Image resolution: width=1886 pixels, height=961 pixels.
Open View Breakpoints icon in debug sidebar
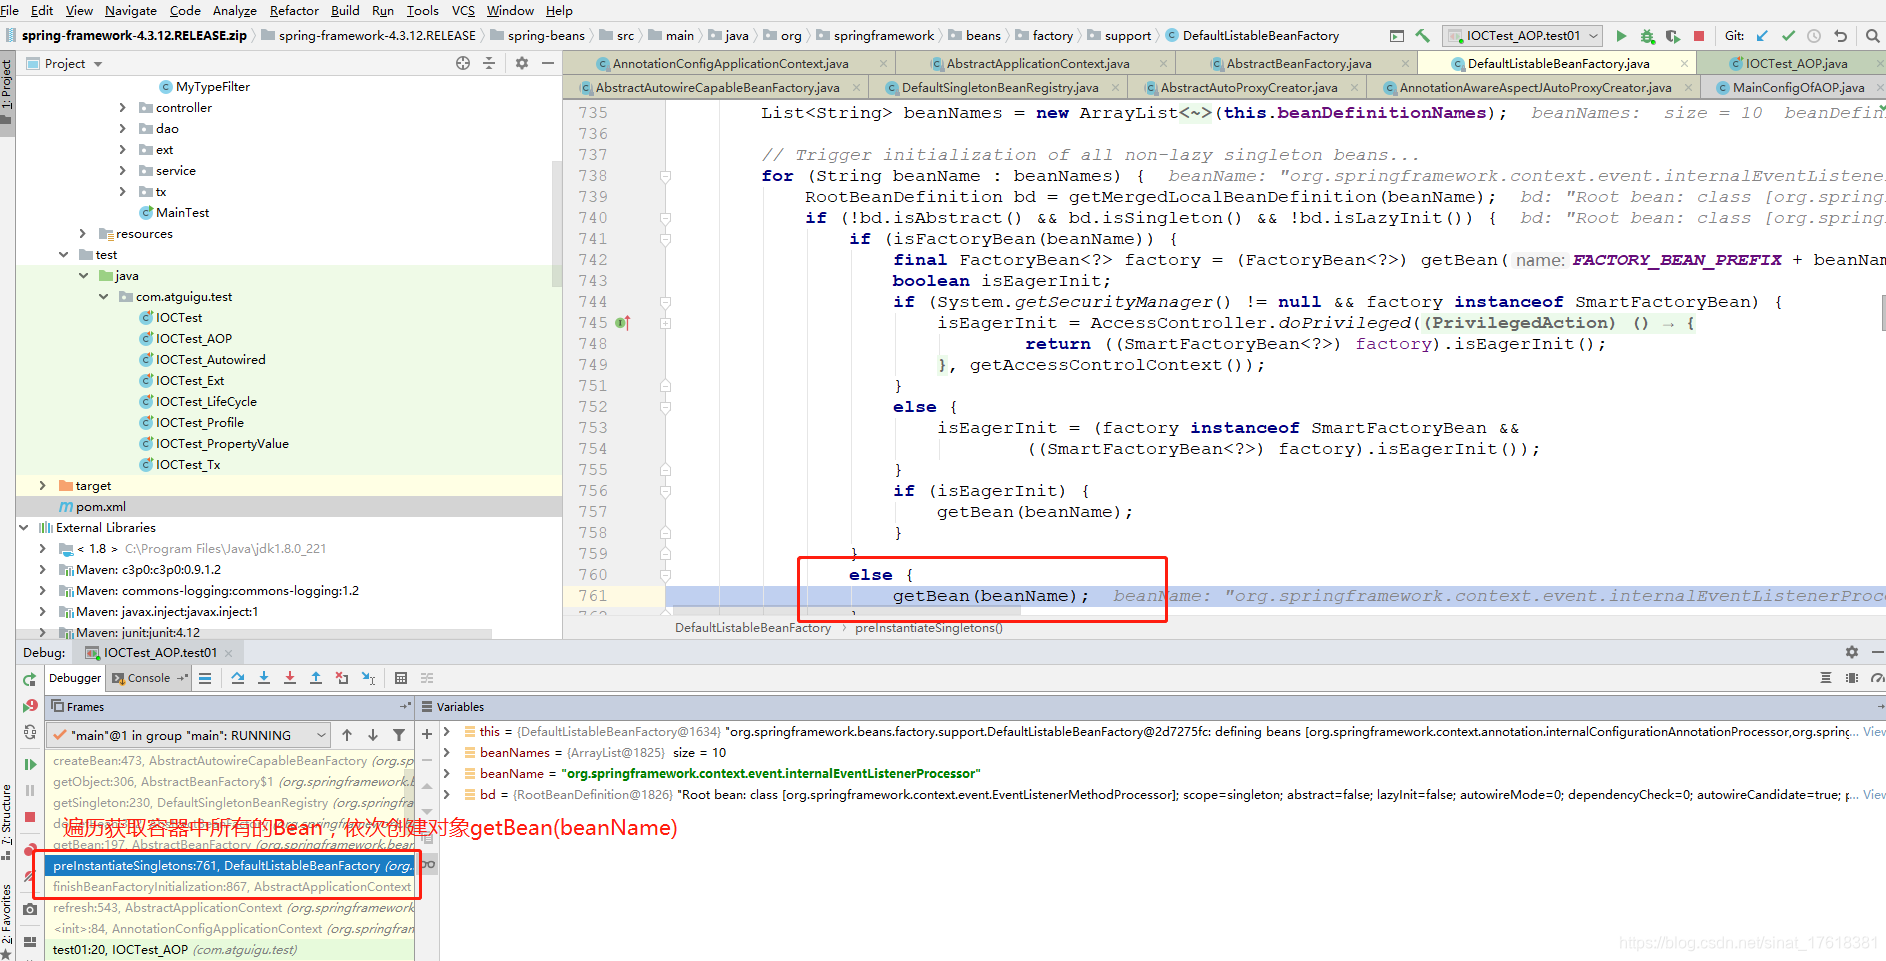[30, 850]
